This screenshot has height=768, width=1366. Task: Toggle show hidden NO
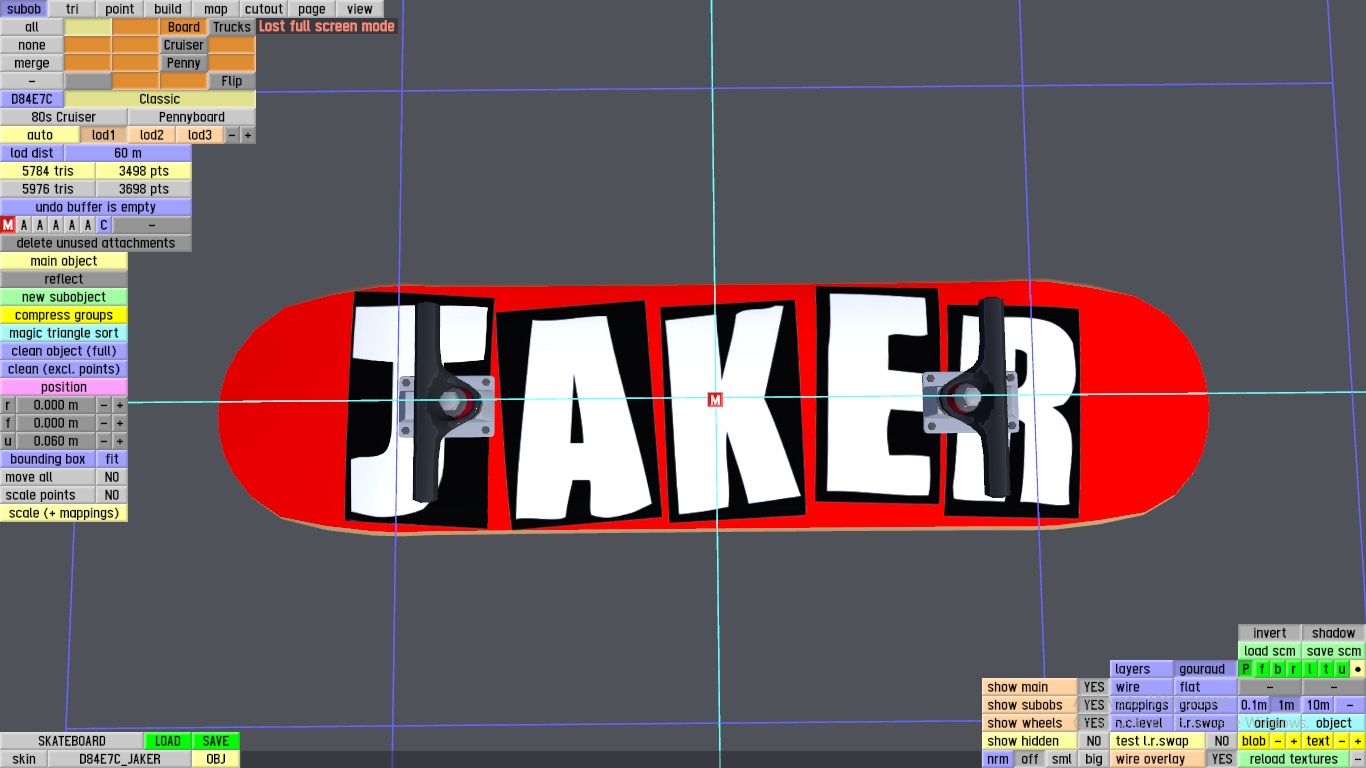(x=1095, y=741)
